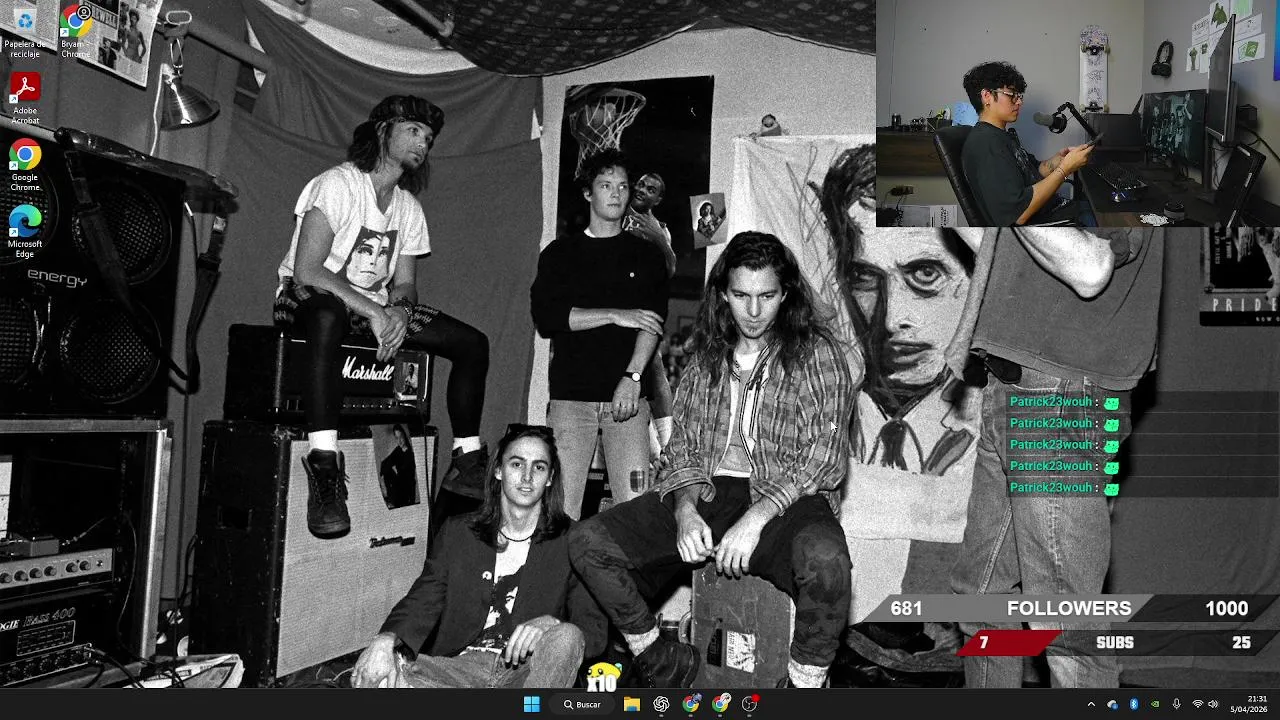The width and height of the screenshot is (1280, 720).
Task: Select the Adobe Acrobat desktop shortcut
Action: [x=24, y=99]
